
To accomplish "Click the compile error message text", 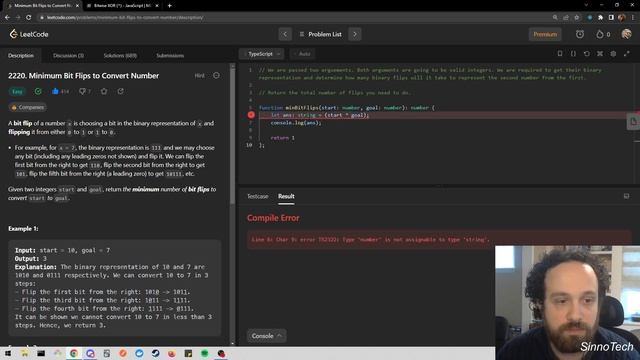I will [370, 240].
